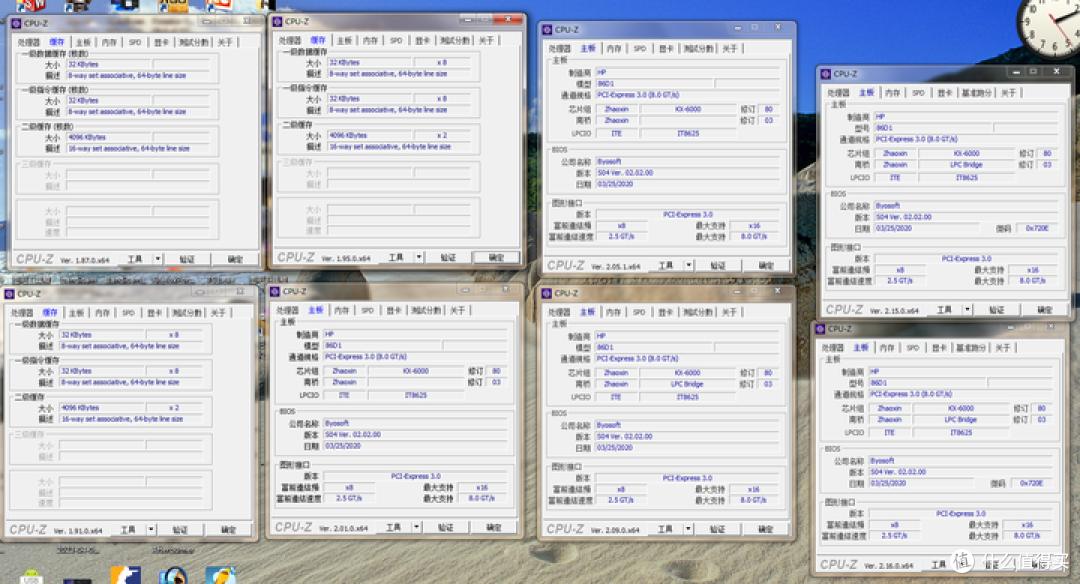Screen dimensions: 1080x584
Task: Click 0x720E microcode value in CPU-Z 2.15.0
Action: [1036, 228]
